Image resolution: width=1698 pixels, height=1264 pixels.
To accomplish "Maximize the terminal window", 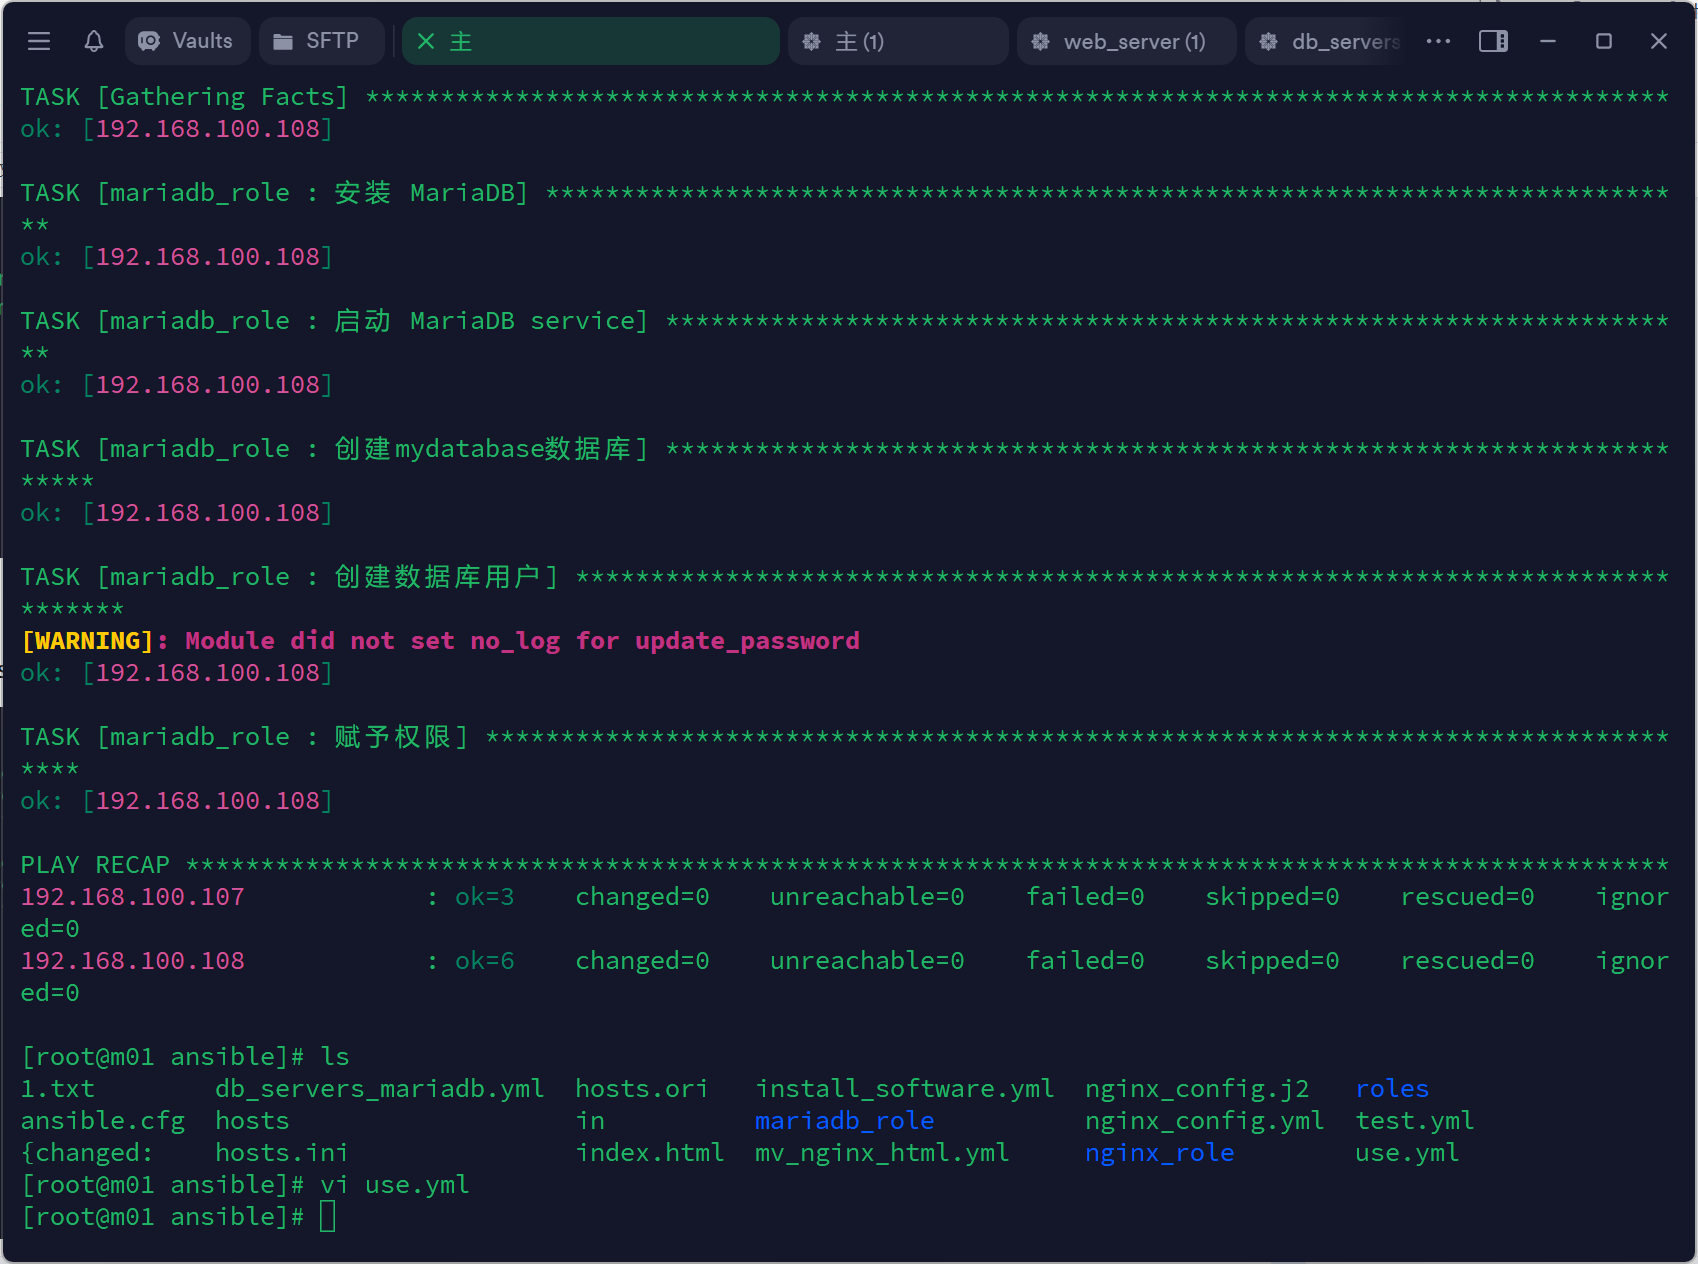I will point(1604,41).
